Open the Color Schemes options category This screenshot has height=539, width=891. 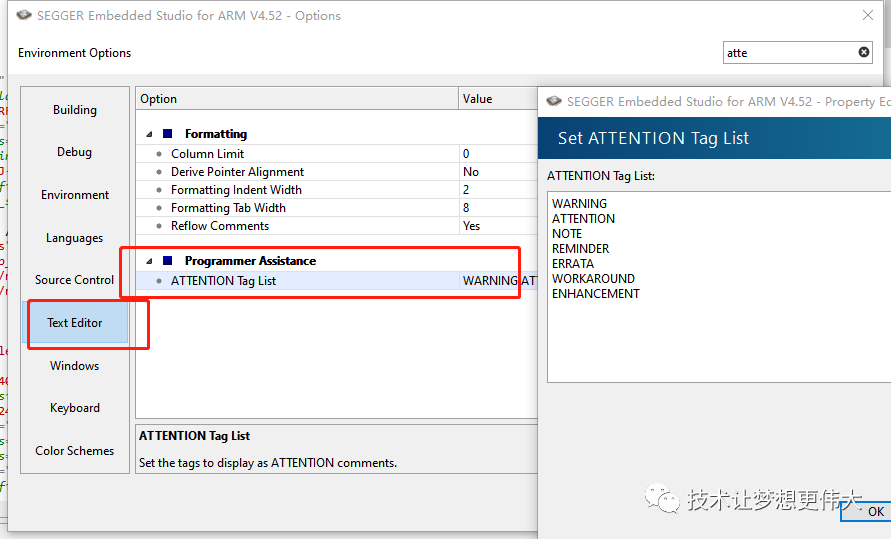pos(74,450)
